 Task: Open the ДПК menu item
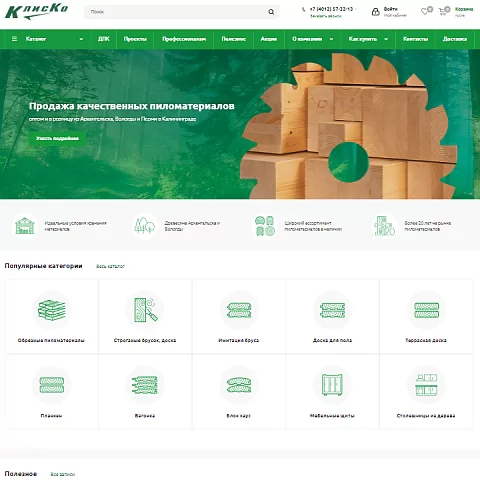tap(104, 39)
